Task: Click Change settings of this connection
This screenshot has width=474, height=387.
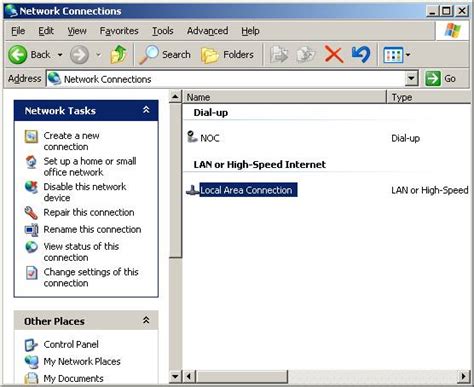Action: [x=91, y=277]
